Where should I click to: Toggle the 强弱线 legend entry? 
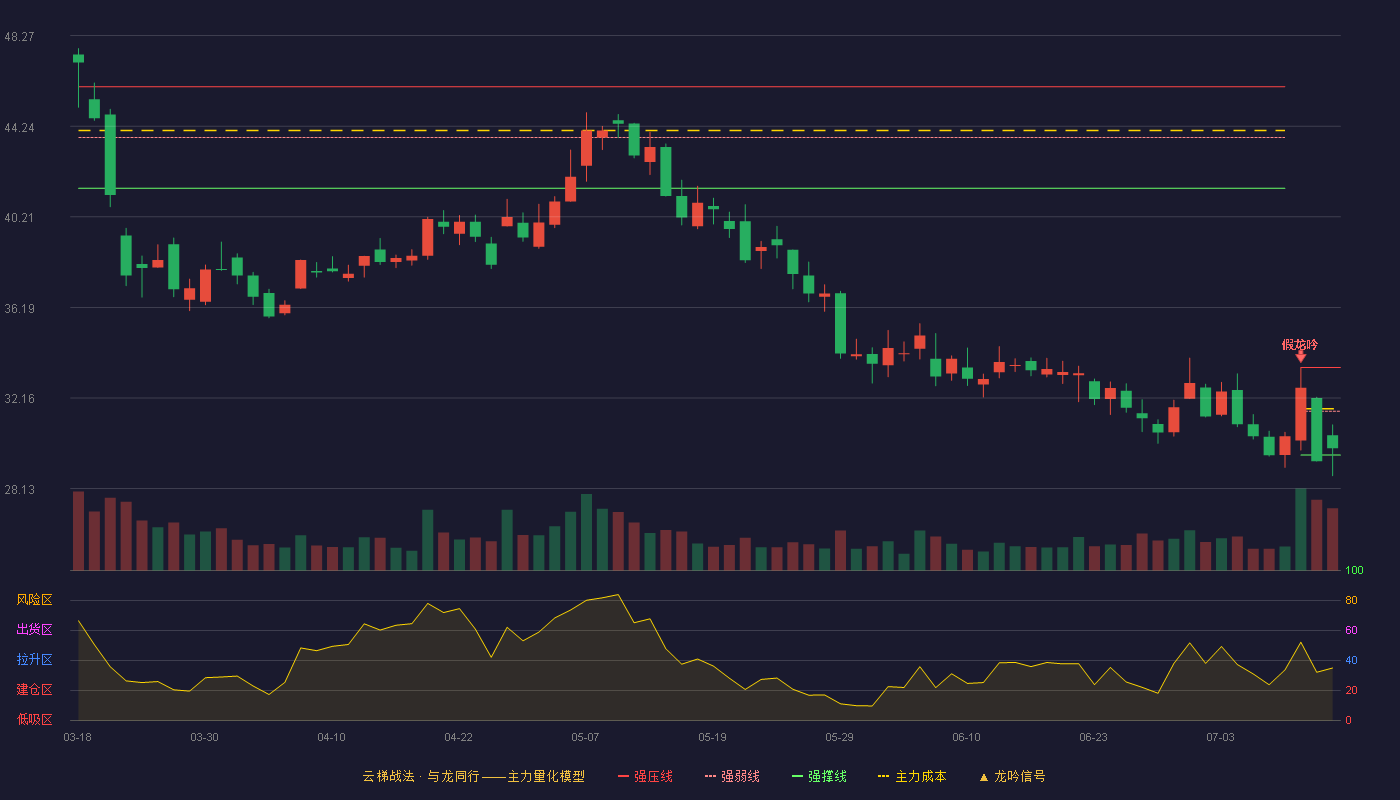click(x=732, y=776)
